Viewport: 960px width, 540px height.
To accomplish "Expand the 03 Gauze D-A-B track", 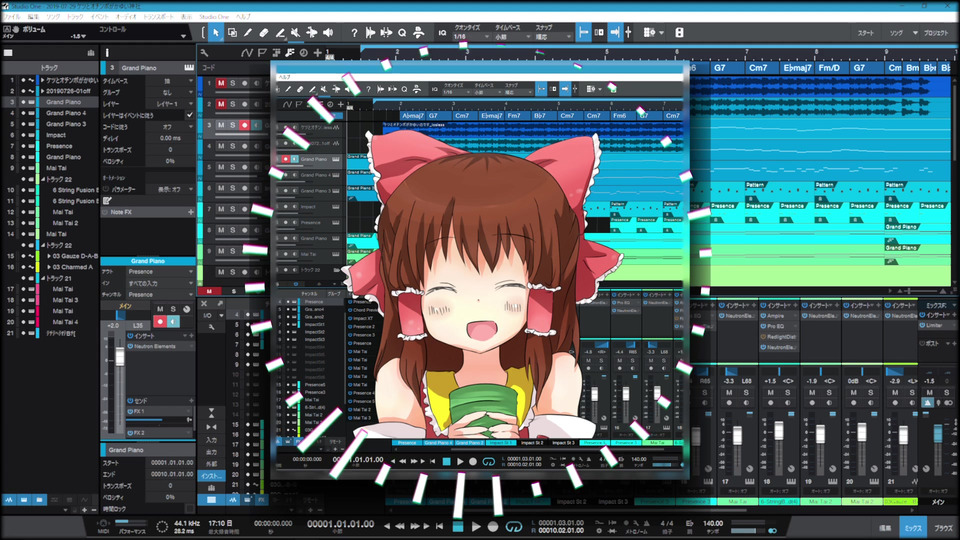I will point(50,256).
